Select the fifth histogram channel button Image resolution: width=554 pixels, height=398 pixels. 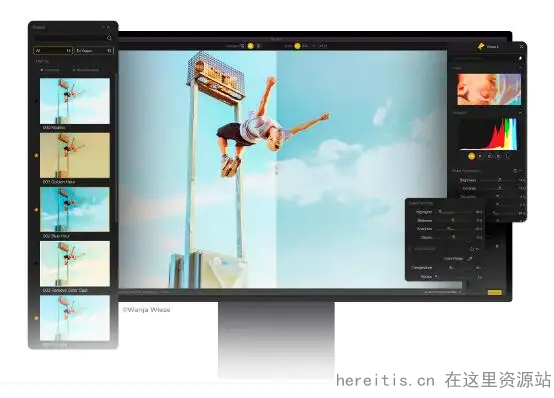click(507, 156)
